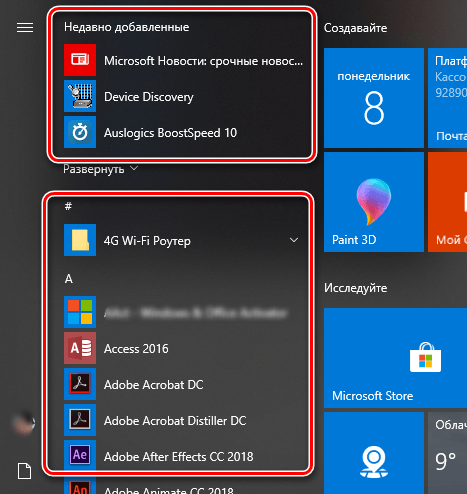The image size is (467, 494).
Task: Open the Почта mail tile
Action: (447, 98)
